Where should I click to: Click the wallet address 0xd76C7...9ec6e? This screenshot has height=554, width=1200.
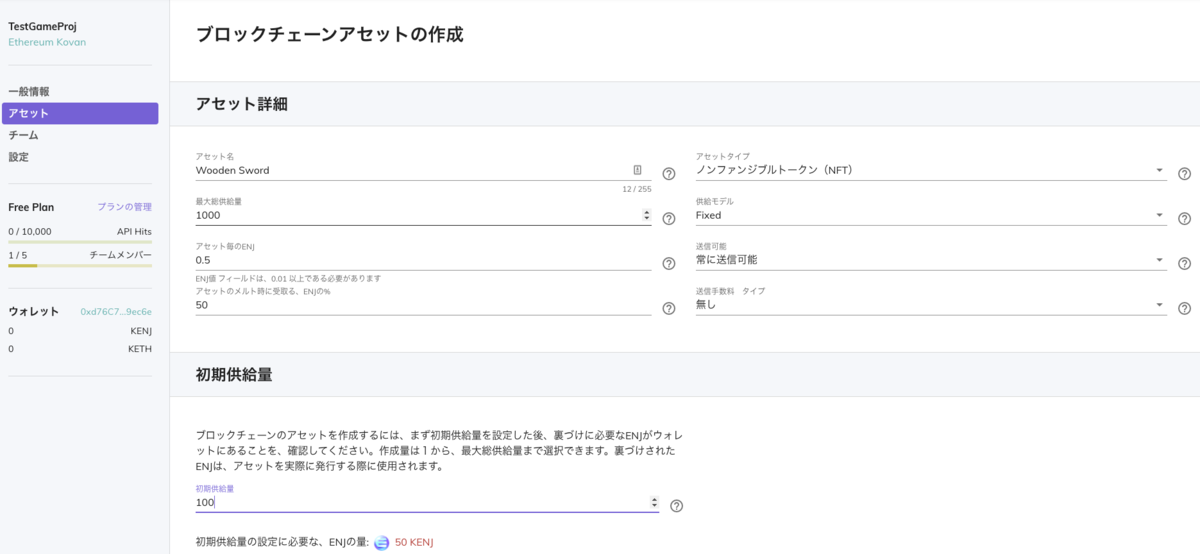click(x=116, y=311)
